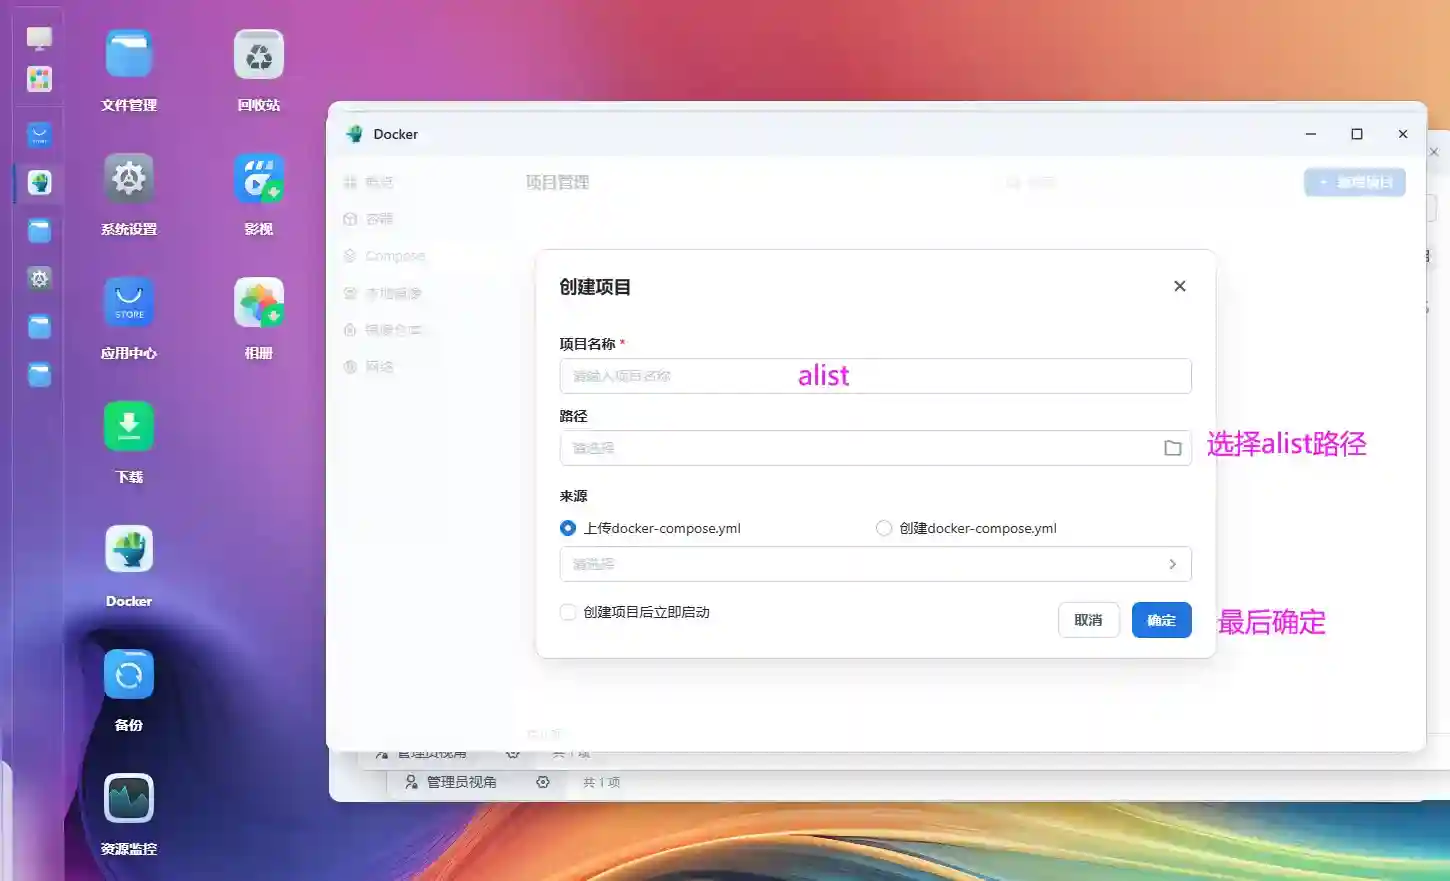The width and height of the screenshot is (1450, 881).
Task: Open the 应用中心 store icon
Action: click(x=129, y=303)
